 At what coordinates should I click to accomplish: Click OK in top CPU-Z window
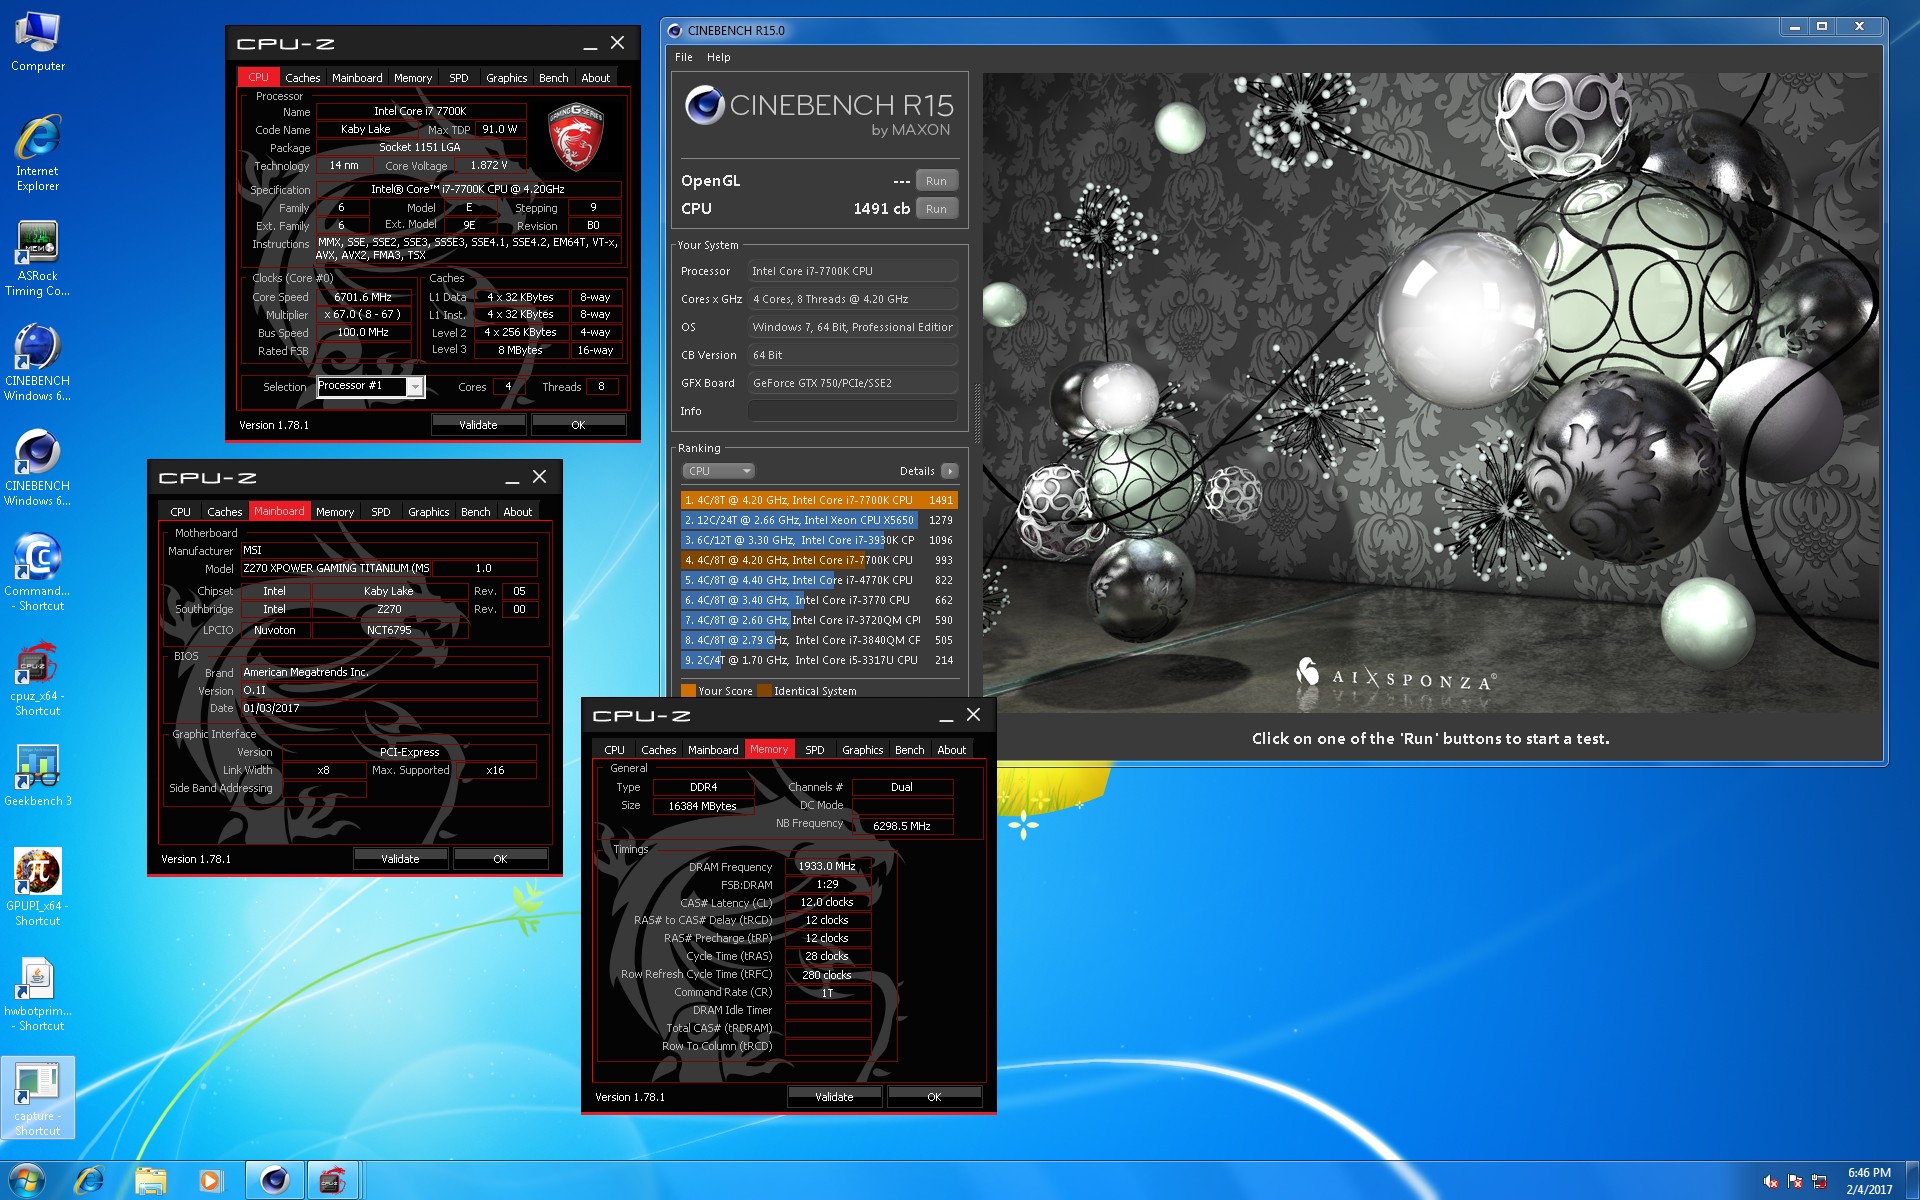coord(578,425)
